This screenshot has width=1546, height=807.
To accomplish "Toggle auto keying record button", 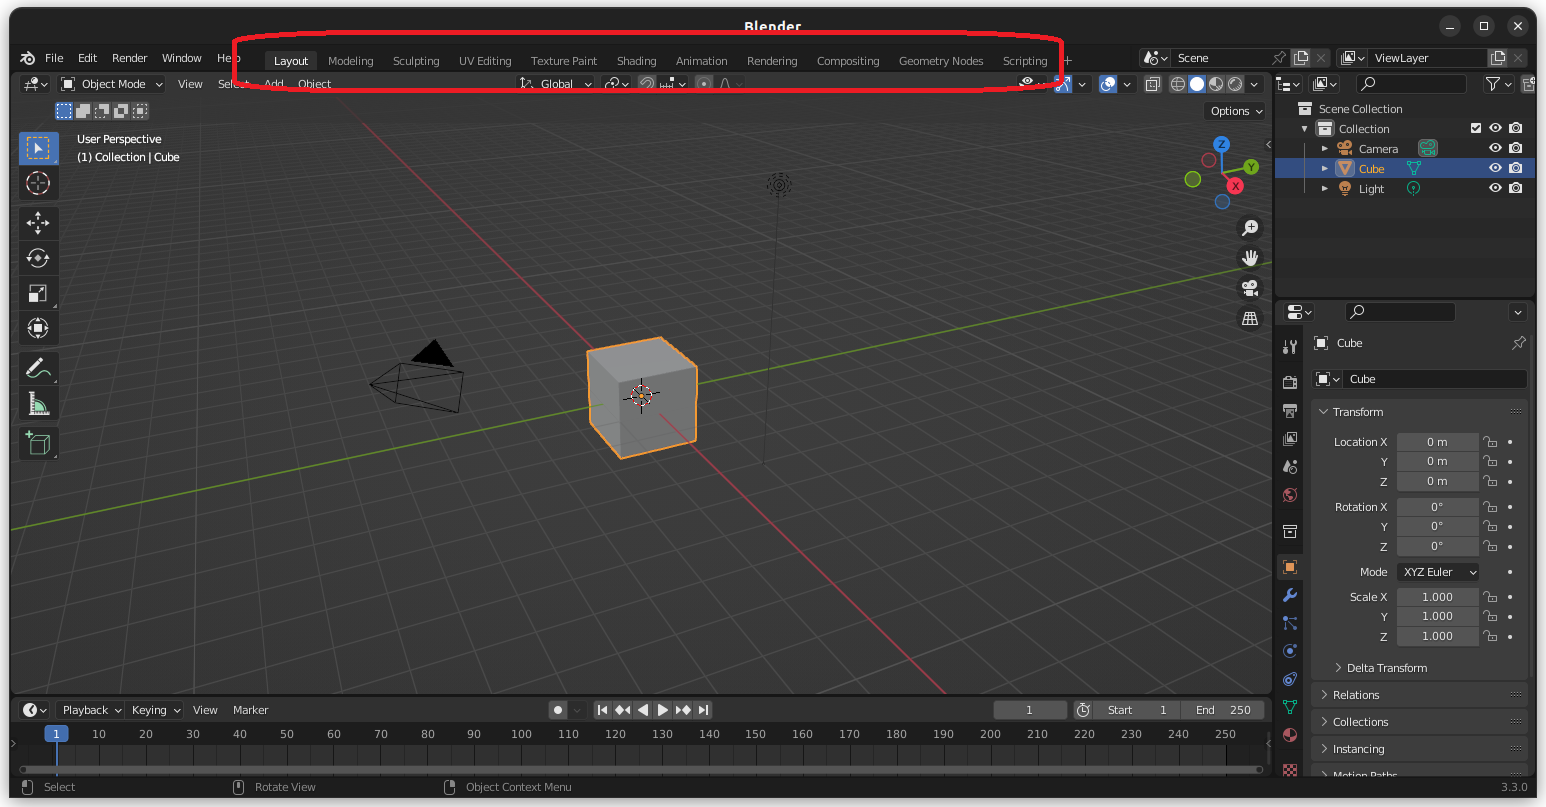I will [x=557, y=710].
